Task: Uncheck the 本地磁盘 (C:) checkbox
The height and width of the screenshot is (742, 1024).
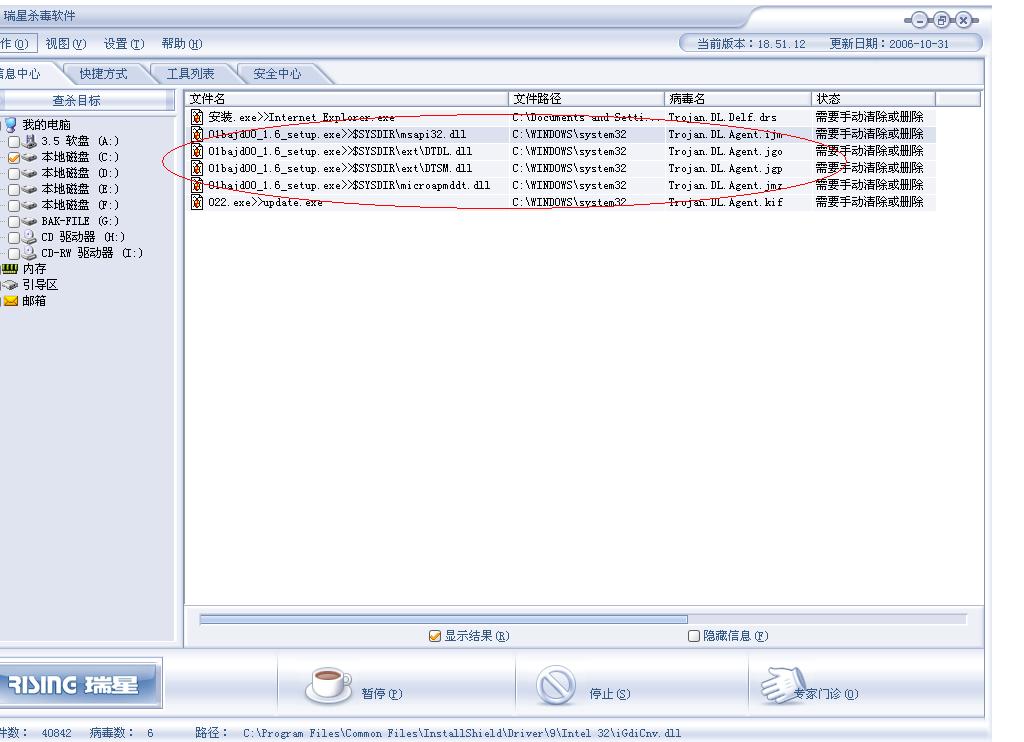Action: (14, 157)
